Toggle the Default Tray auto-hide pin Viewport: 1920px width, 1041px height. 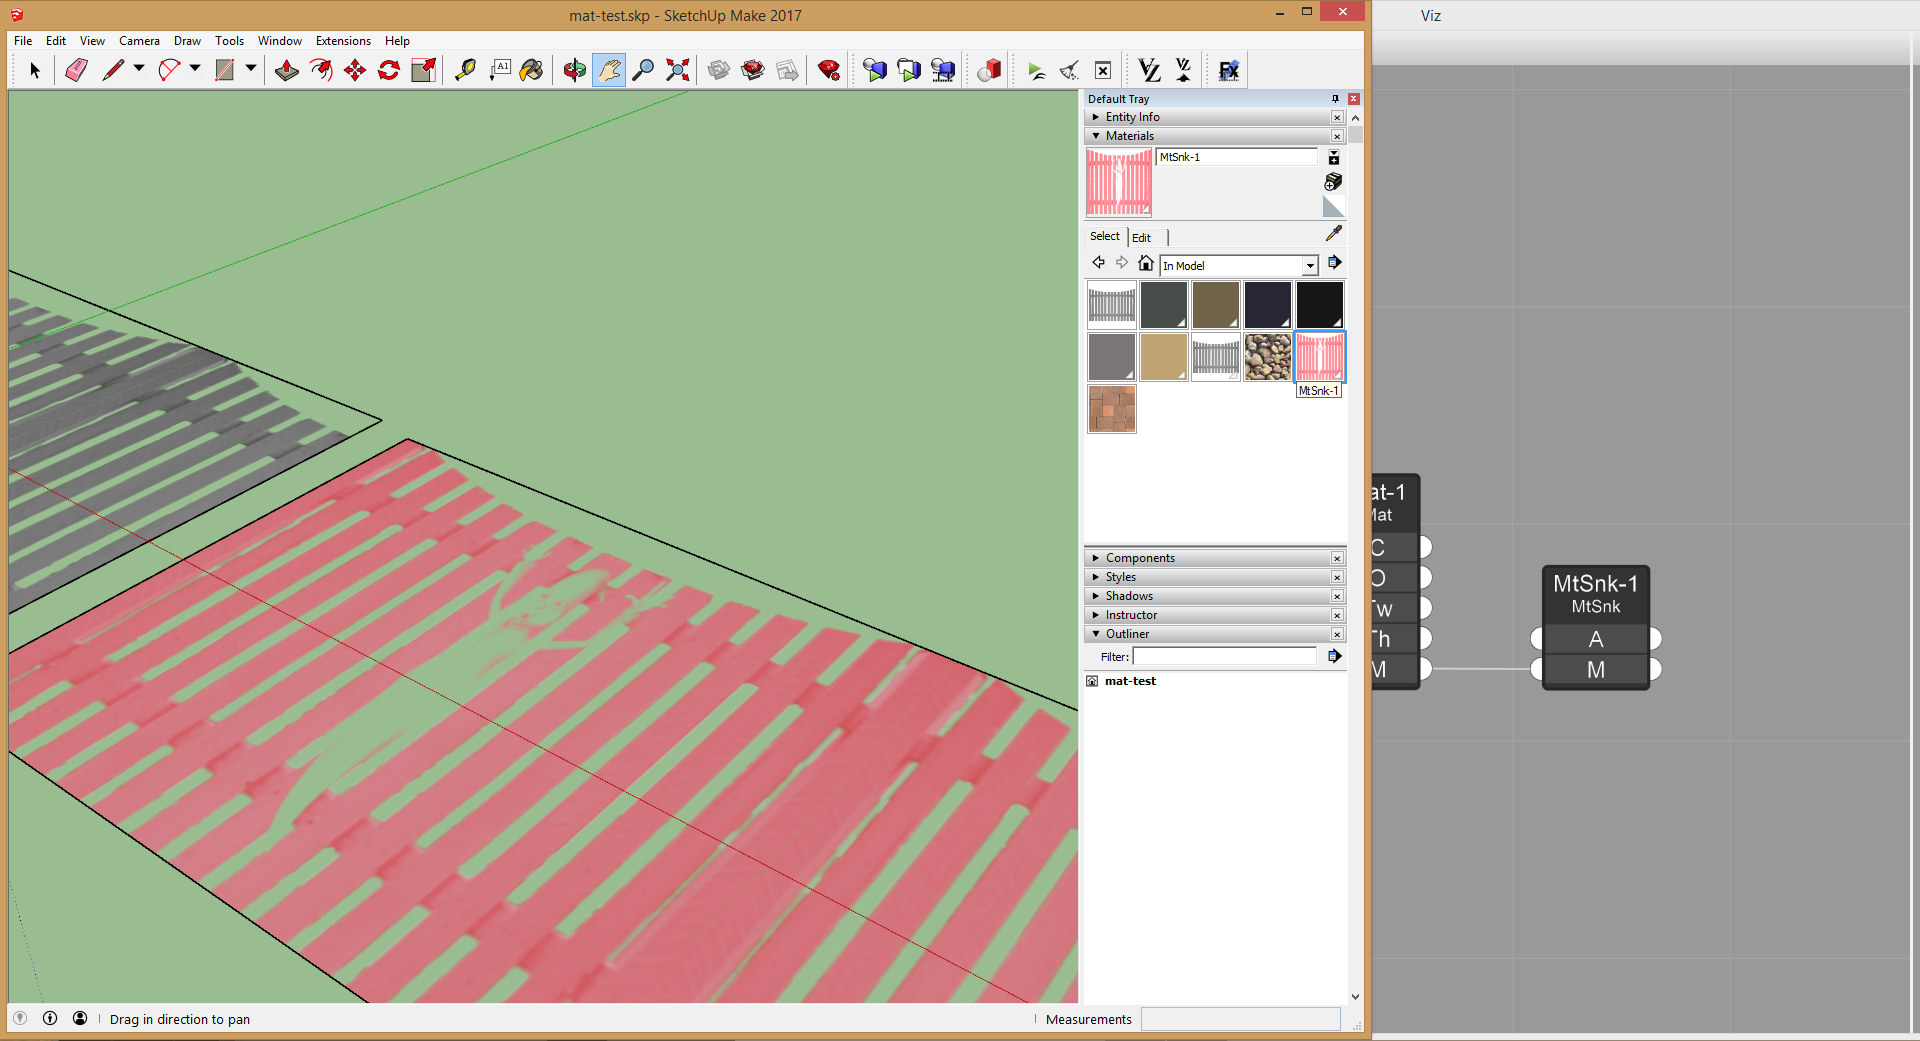(1335, 99)
